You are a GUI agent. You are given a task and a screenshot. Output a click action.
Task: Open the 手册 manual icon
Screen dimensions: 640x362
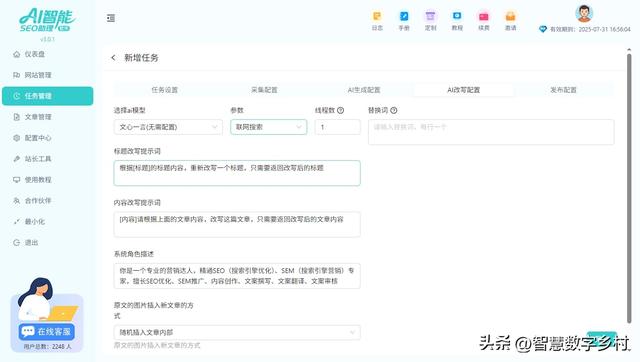[404, 20]
